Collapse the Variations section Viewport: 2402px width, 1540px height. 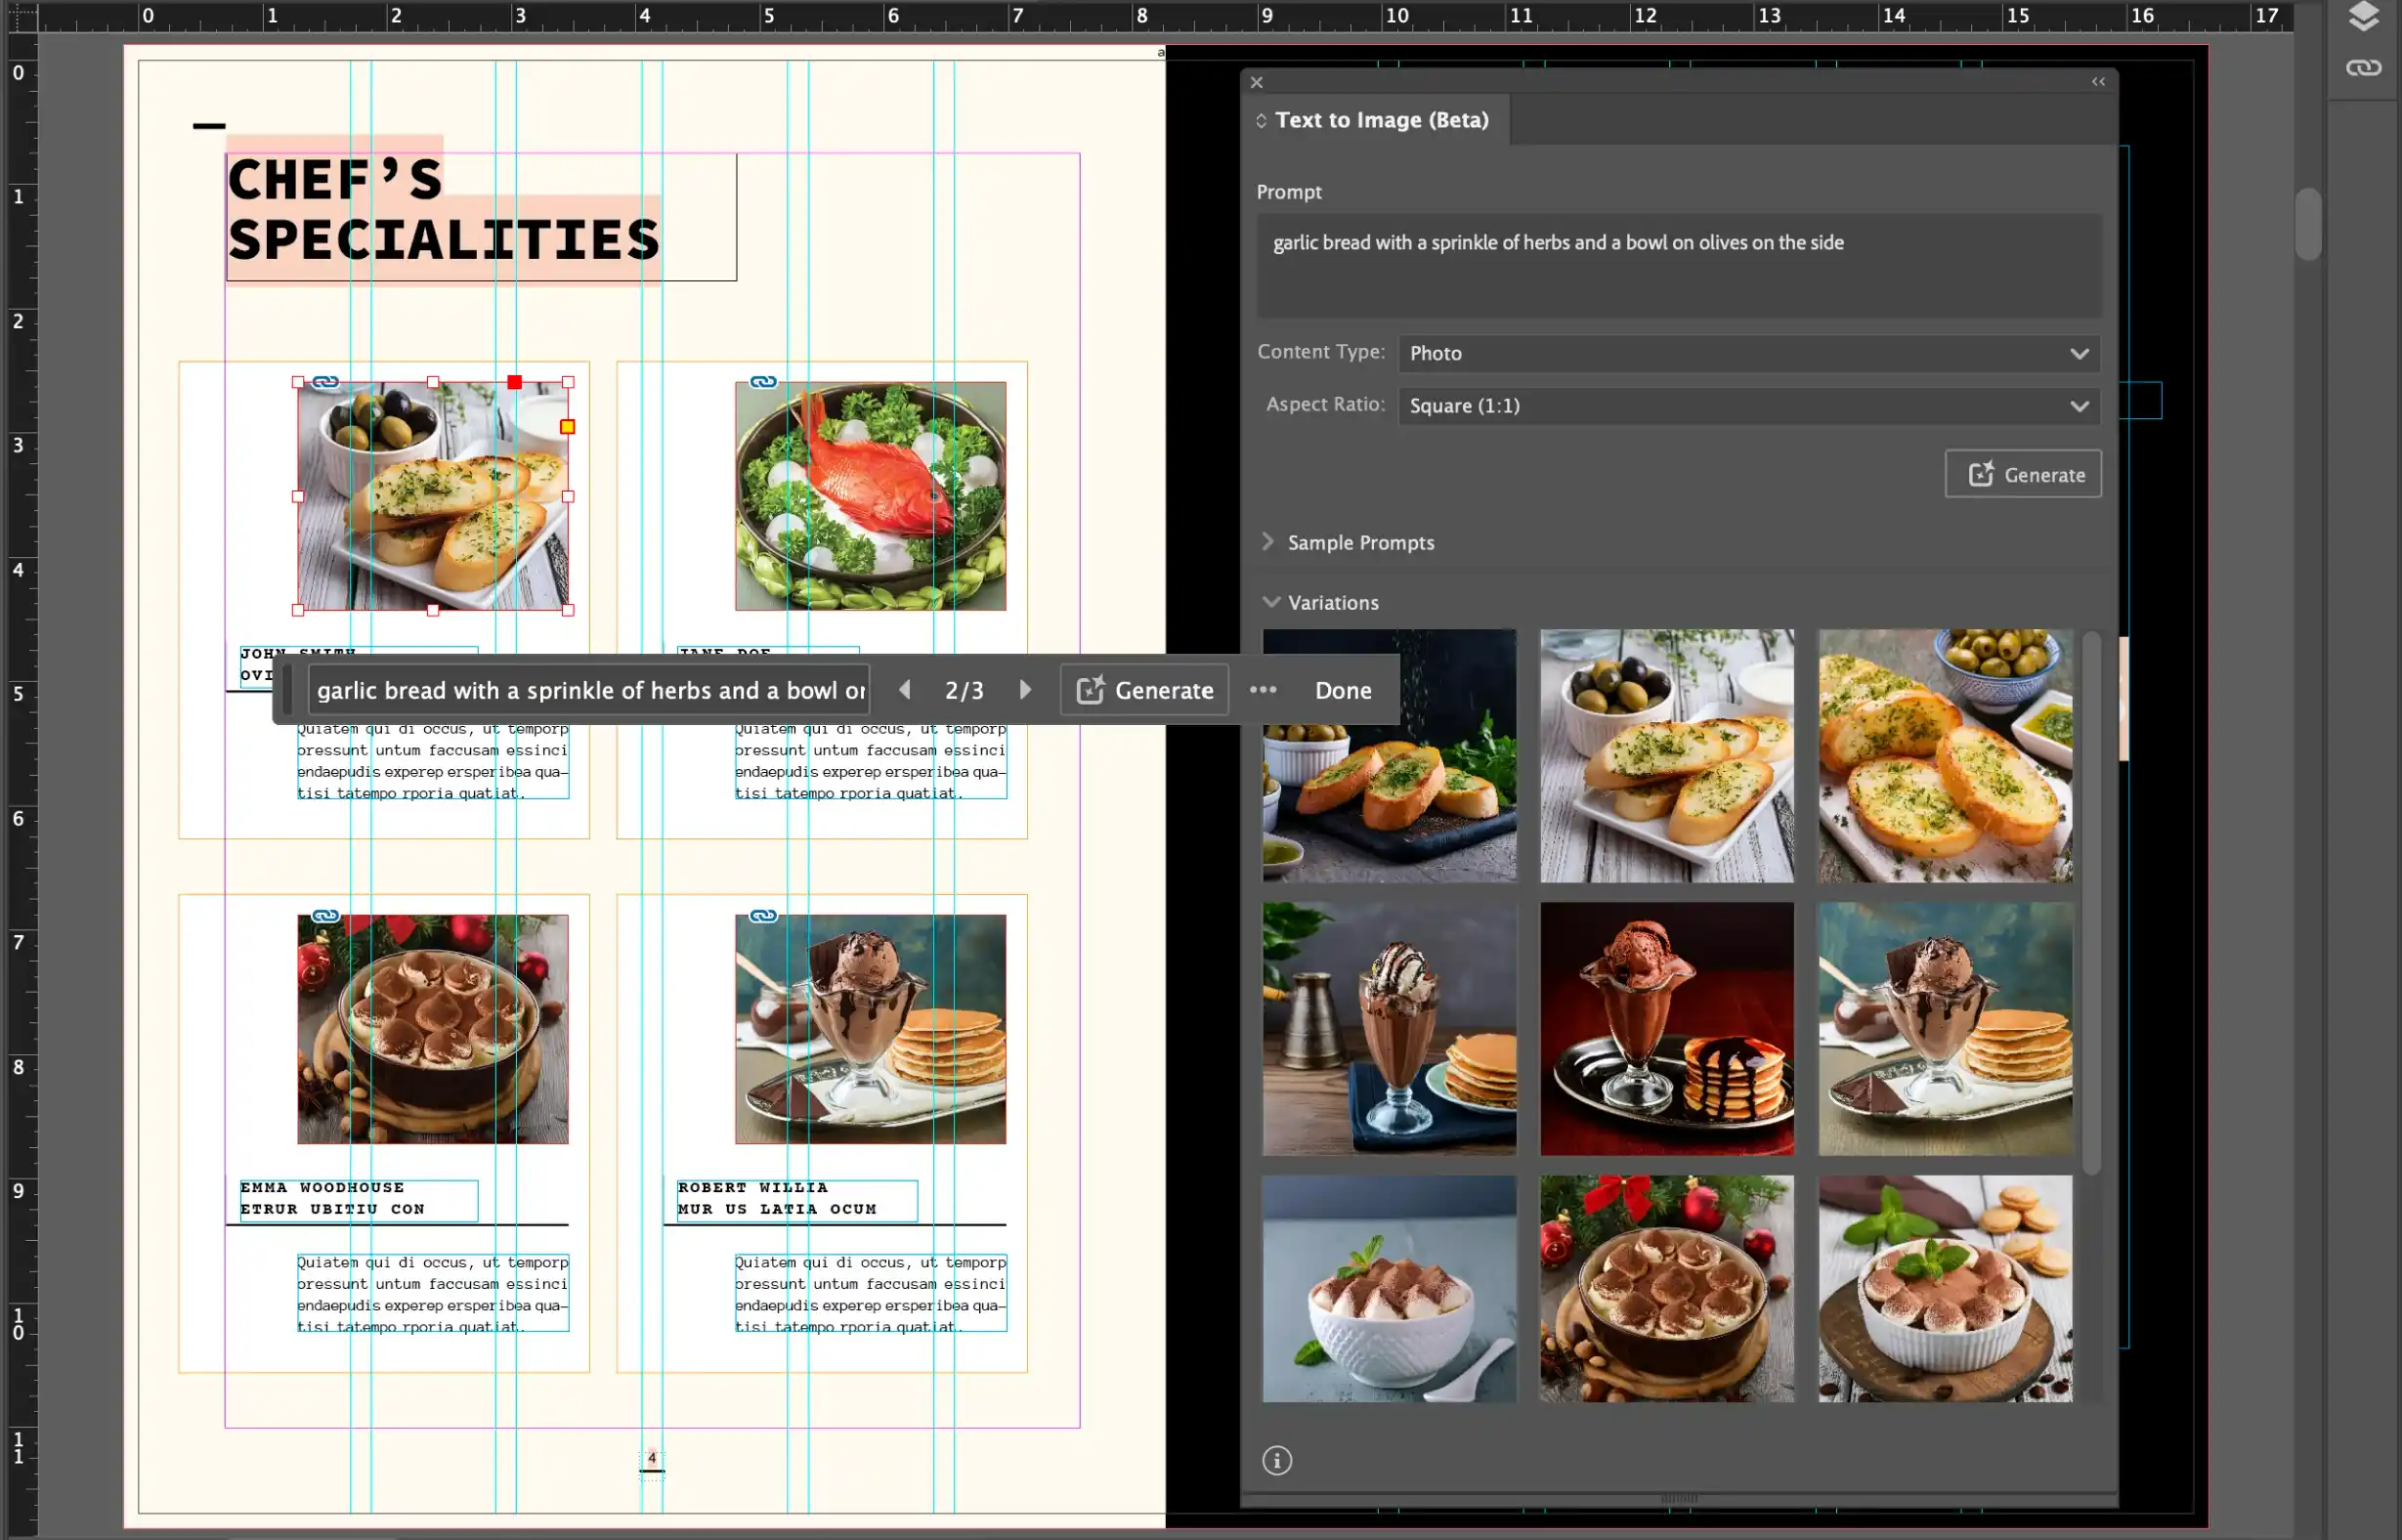(1321, 603)
